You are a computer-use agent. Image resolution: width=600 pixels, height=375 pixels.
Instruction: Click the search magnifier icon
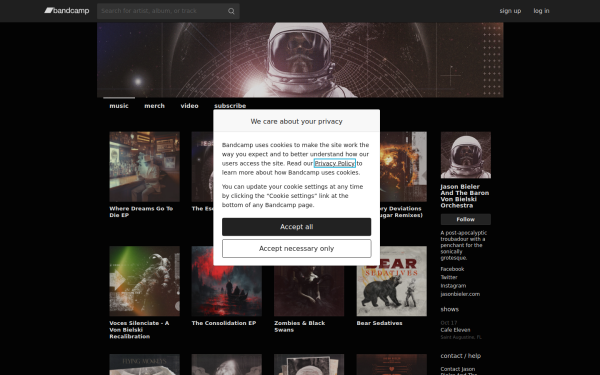(x=231, y=11)
